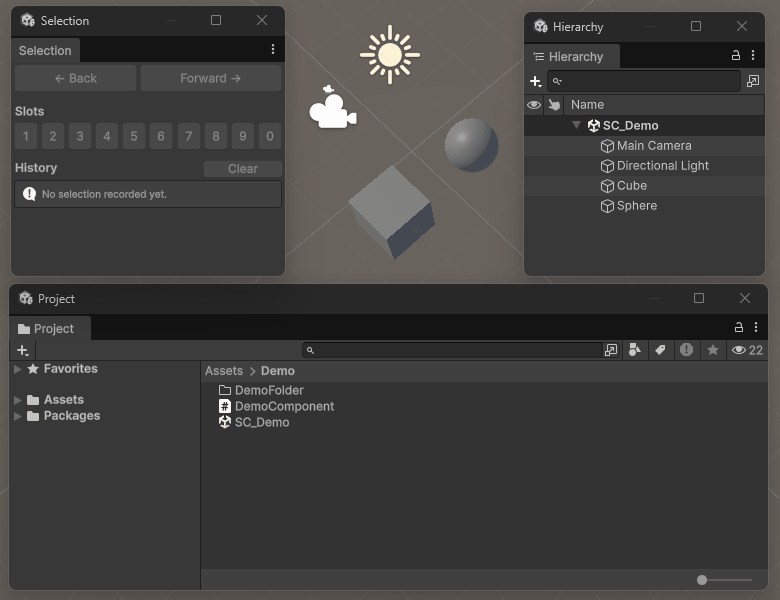This screenshot has width=780, height=600.
Task: Open Search by Log Type icon
Action: 686,350
